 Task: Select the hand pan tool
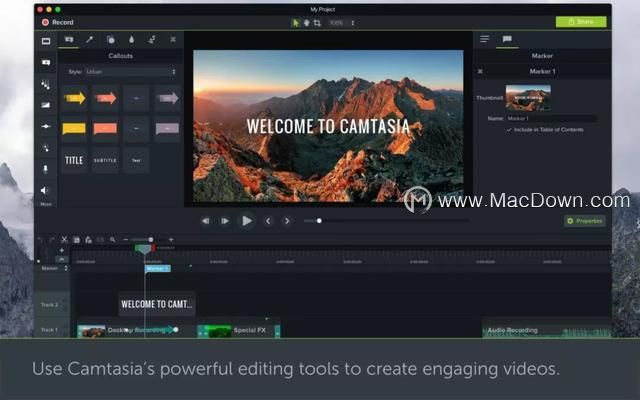(x=307, y=23)
